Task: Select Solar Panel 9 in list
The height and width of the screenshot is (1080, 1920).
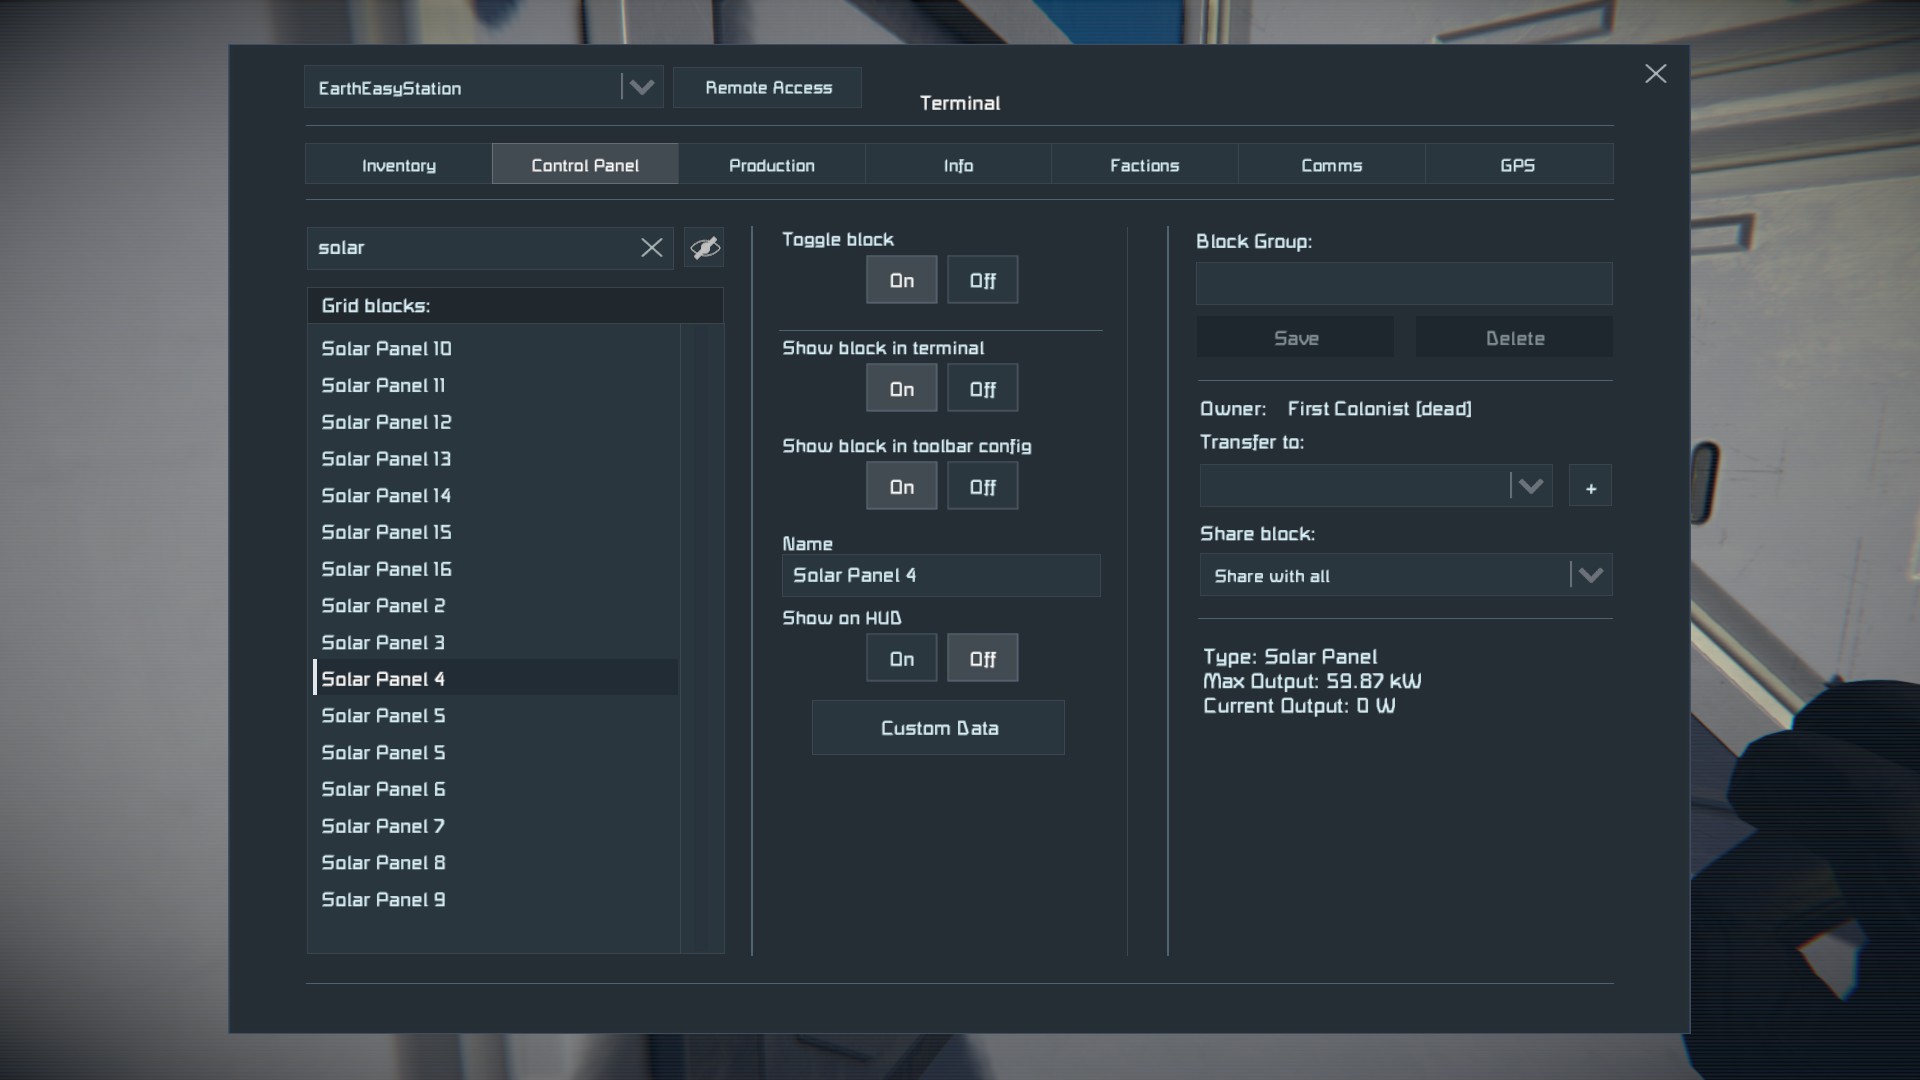Action: (383, 900)
